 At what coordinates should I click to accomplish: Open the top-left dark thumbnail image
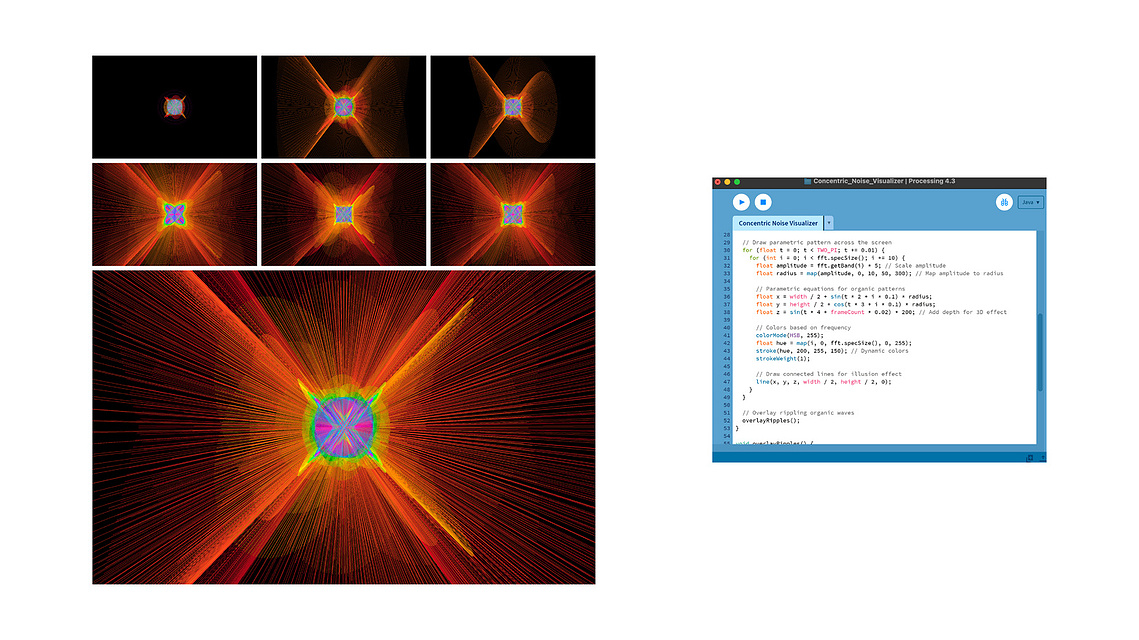(174, 107)
